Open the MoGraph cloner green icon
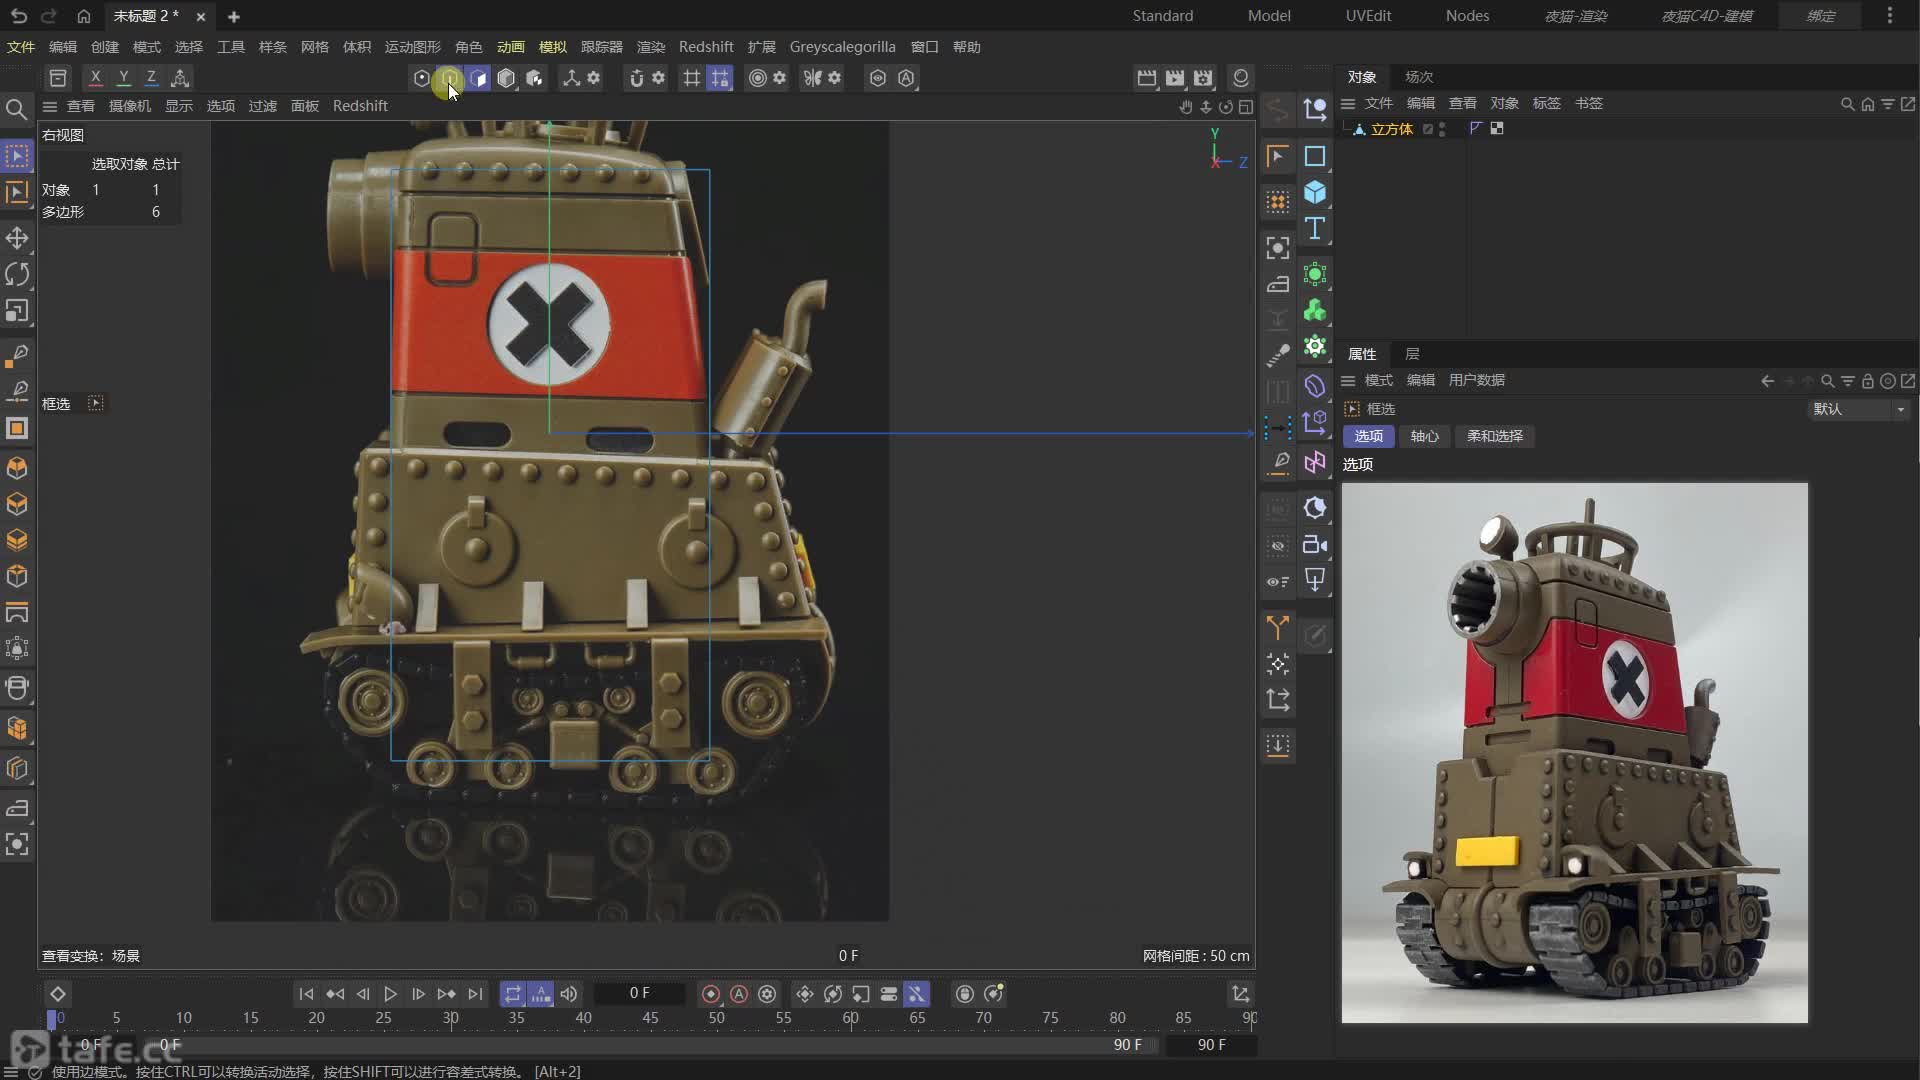The height and width of the screenshot is (1080, 1920). 1315,311
